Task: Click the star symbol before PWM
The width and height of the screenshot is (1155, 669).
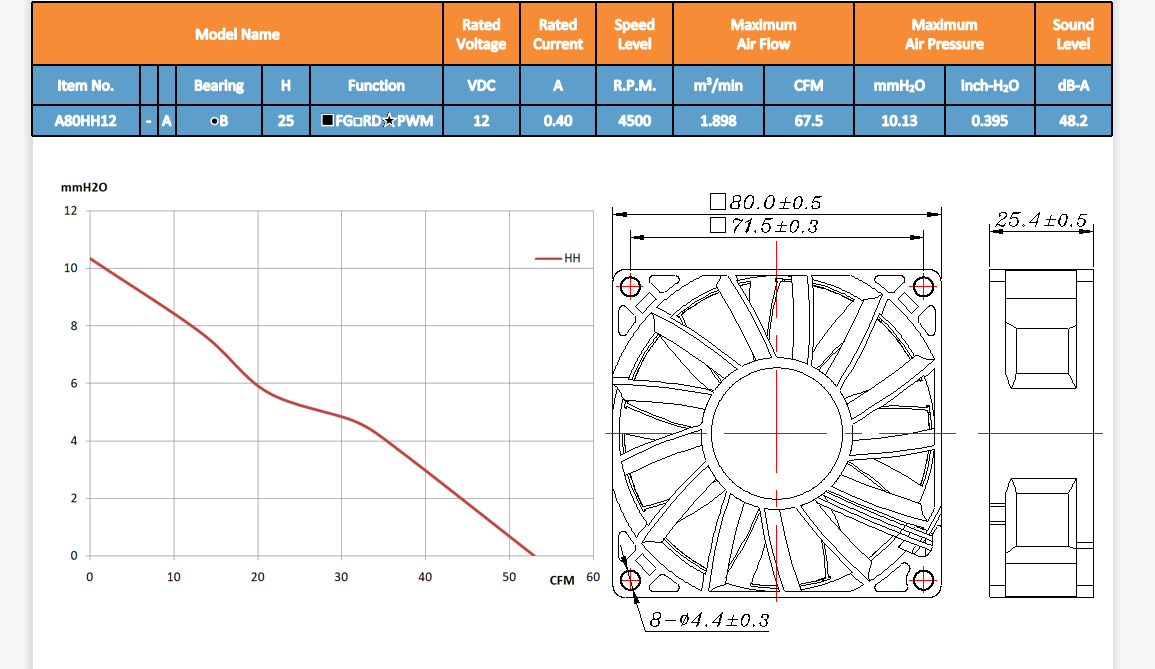Action: [x=389, y=121]
